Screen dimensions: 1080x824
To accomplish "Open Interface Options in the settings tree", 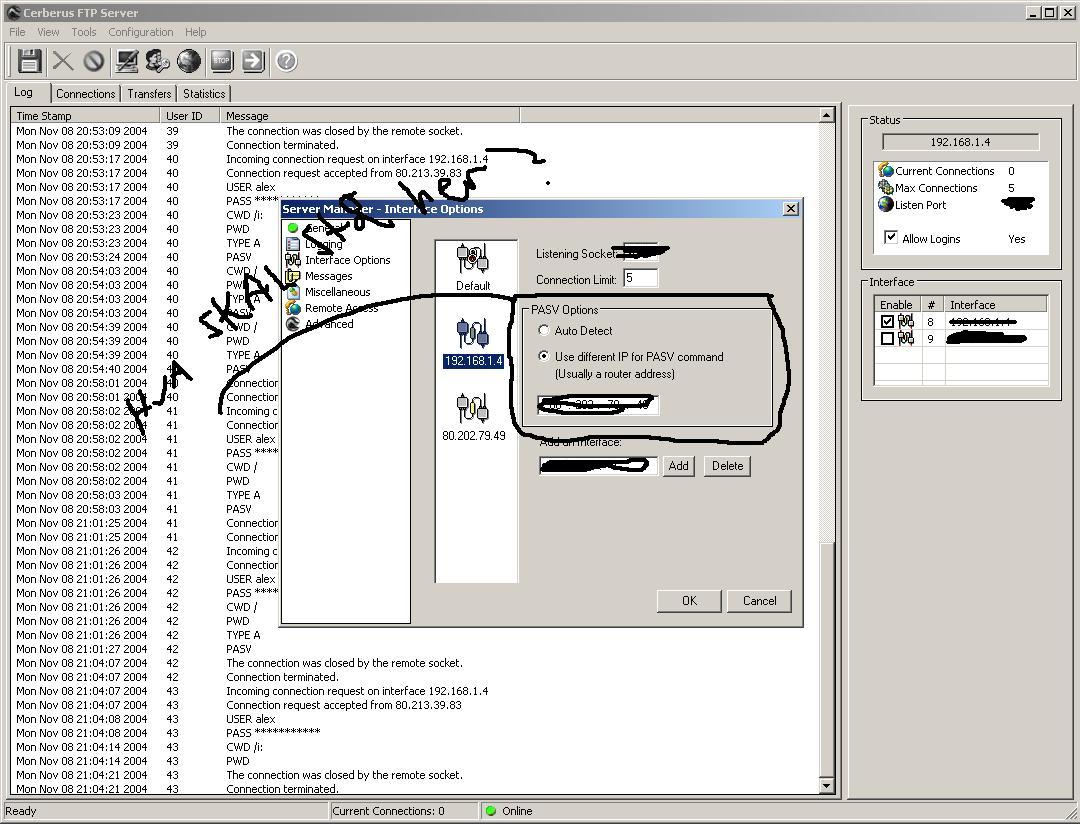I will (x=347, y=260).
